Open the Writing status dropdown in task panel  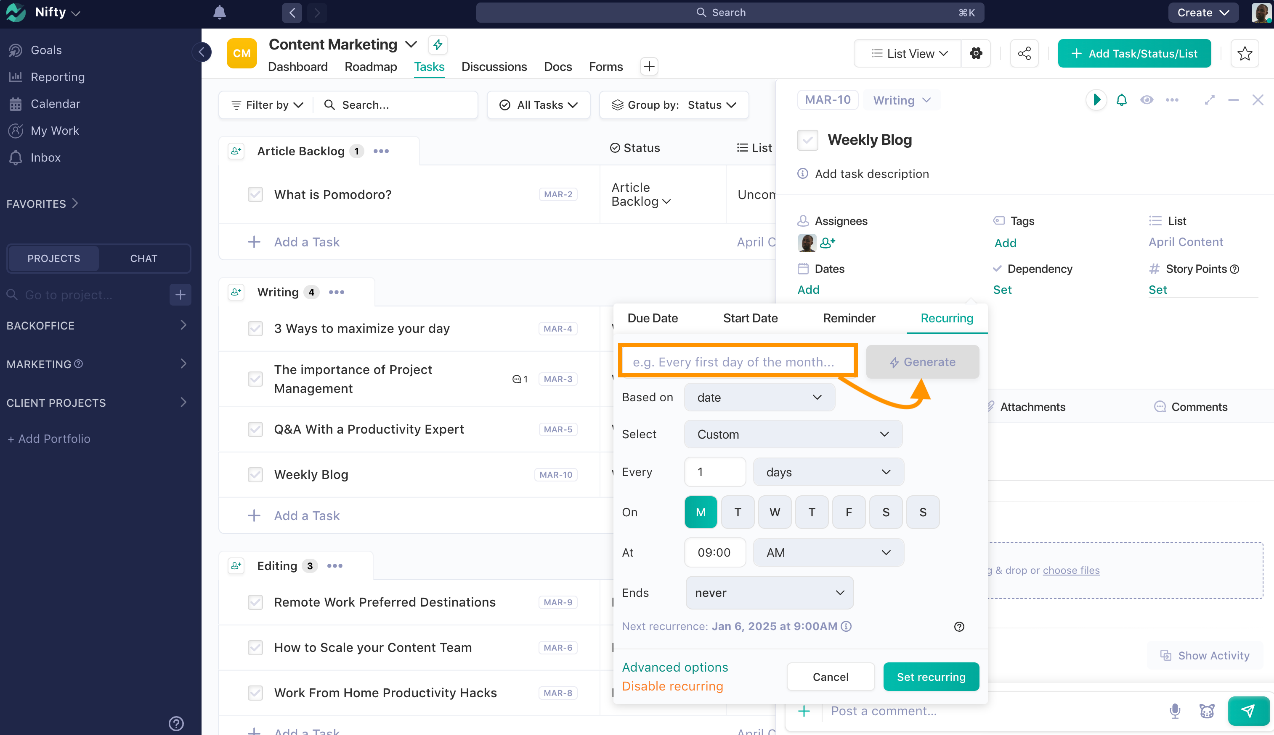(x=901, y=100)
